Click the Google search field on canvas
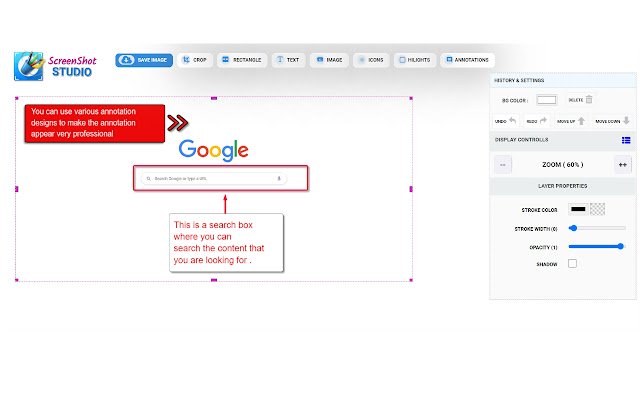This screenshot has width=640, height=400. coord(214,179)
